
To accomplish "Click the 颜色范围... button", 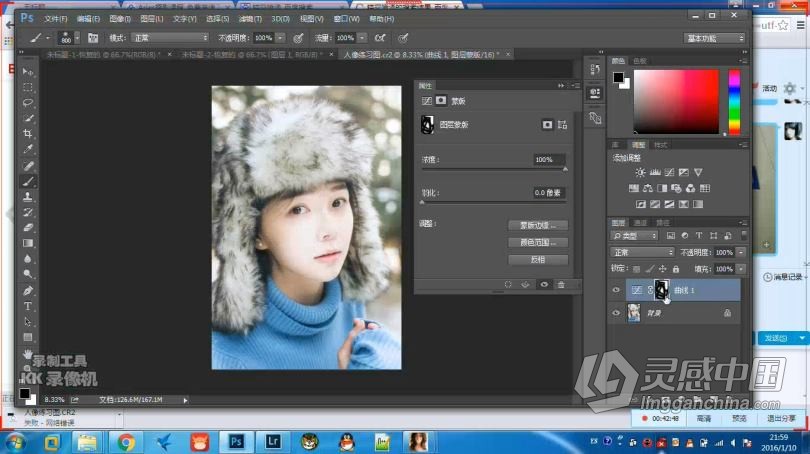I will click(538, 243).
